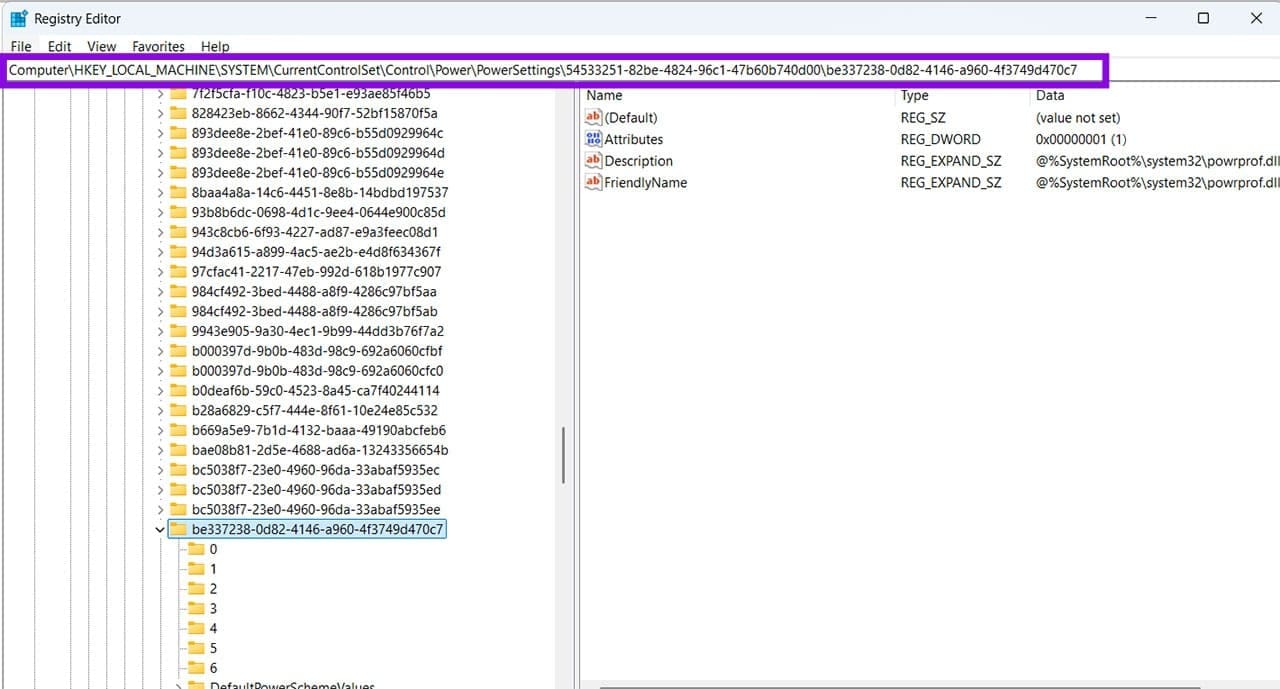Image resolution: width=1280 pixels, height=689 pixels.
Task: Click folder icon of key bc5038f7 ending 35ed
Action: (x=178, y=489)
